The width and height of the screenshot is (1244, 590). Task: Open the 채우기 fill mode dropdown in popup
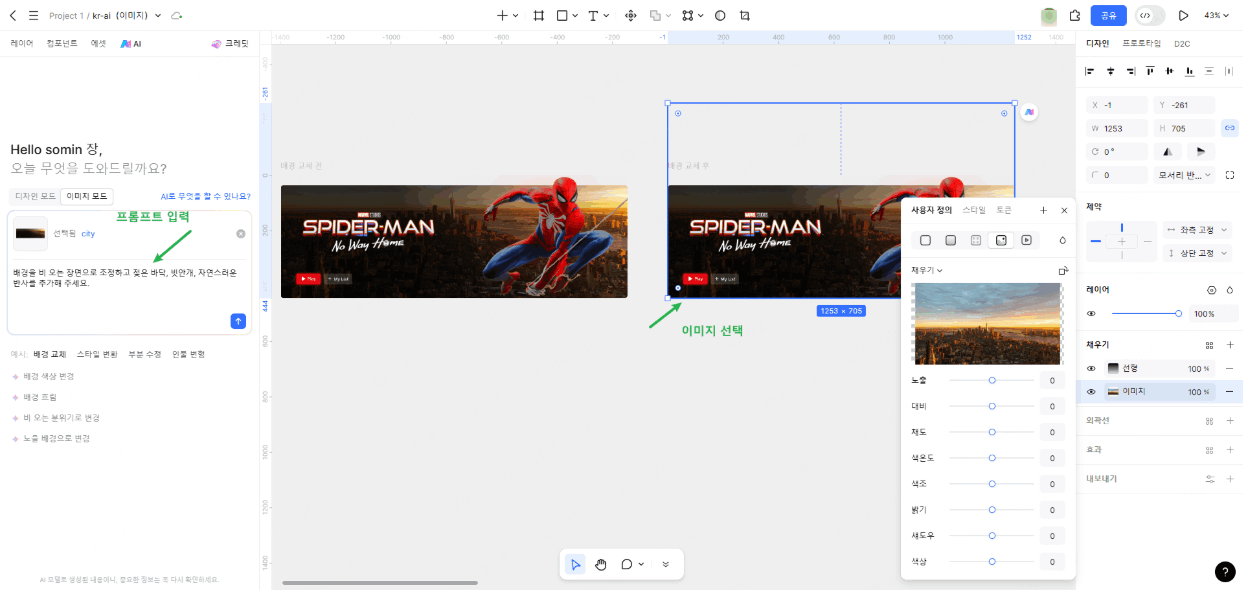927,270
